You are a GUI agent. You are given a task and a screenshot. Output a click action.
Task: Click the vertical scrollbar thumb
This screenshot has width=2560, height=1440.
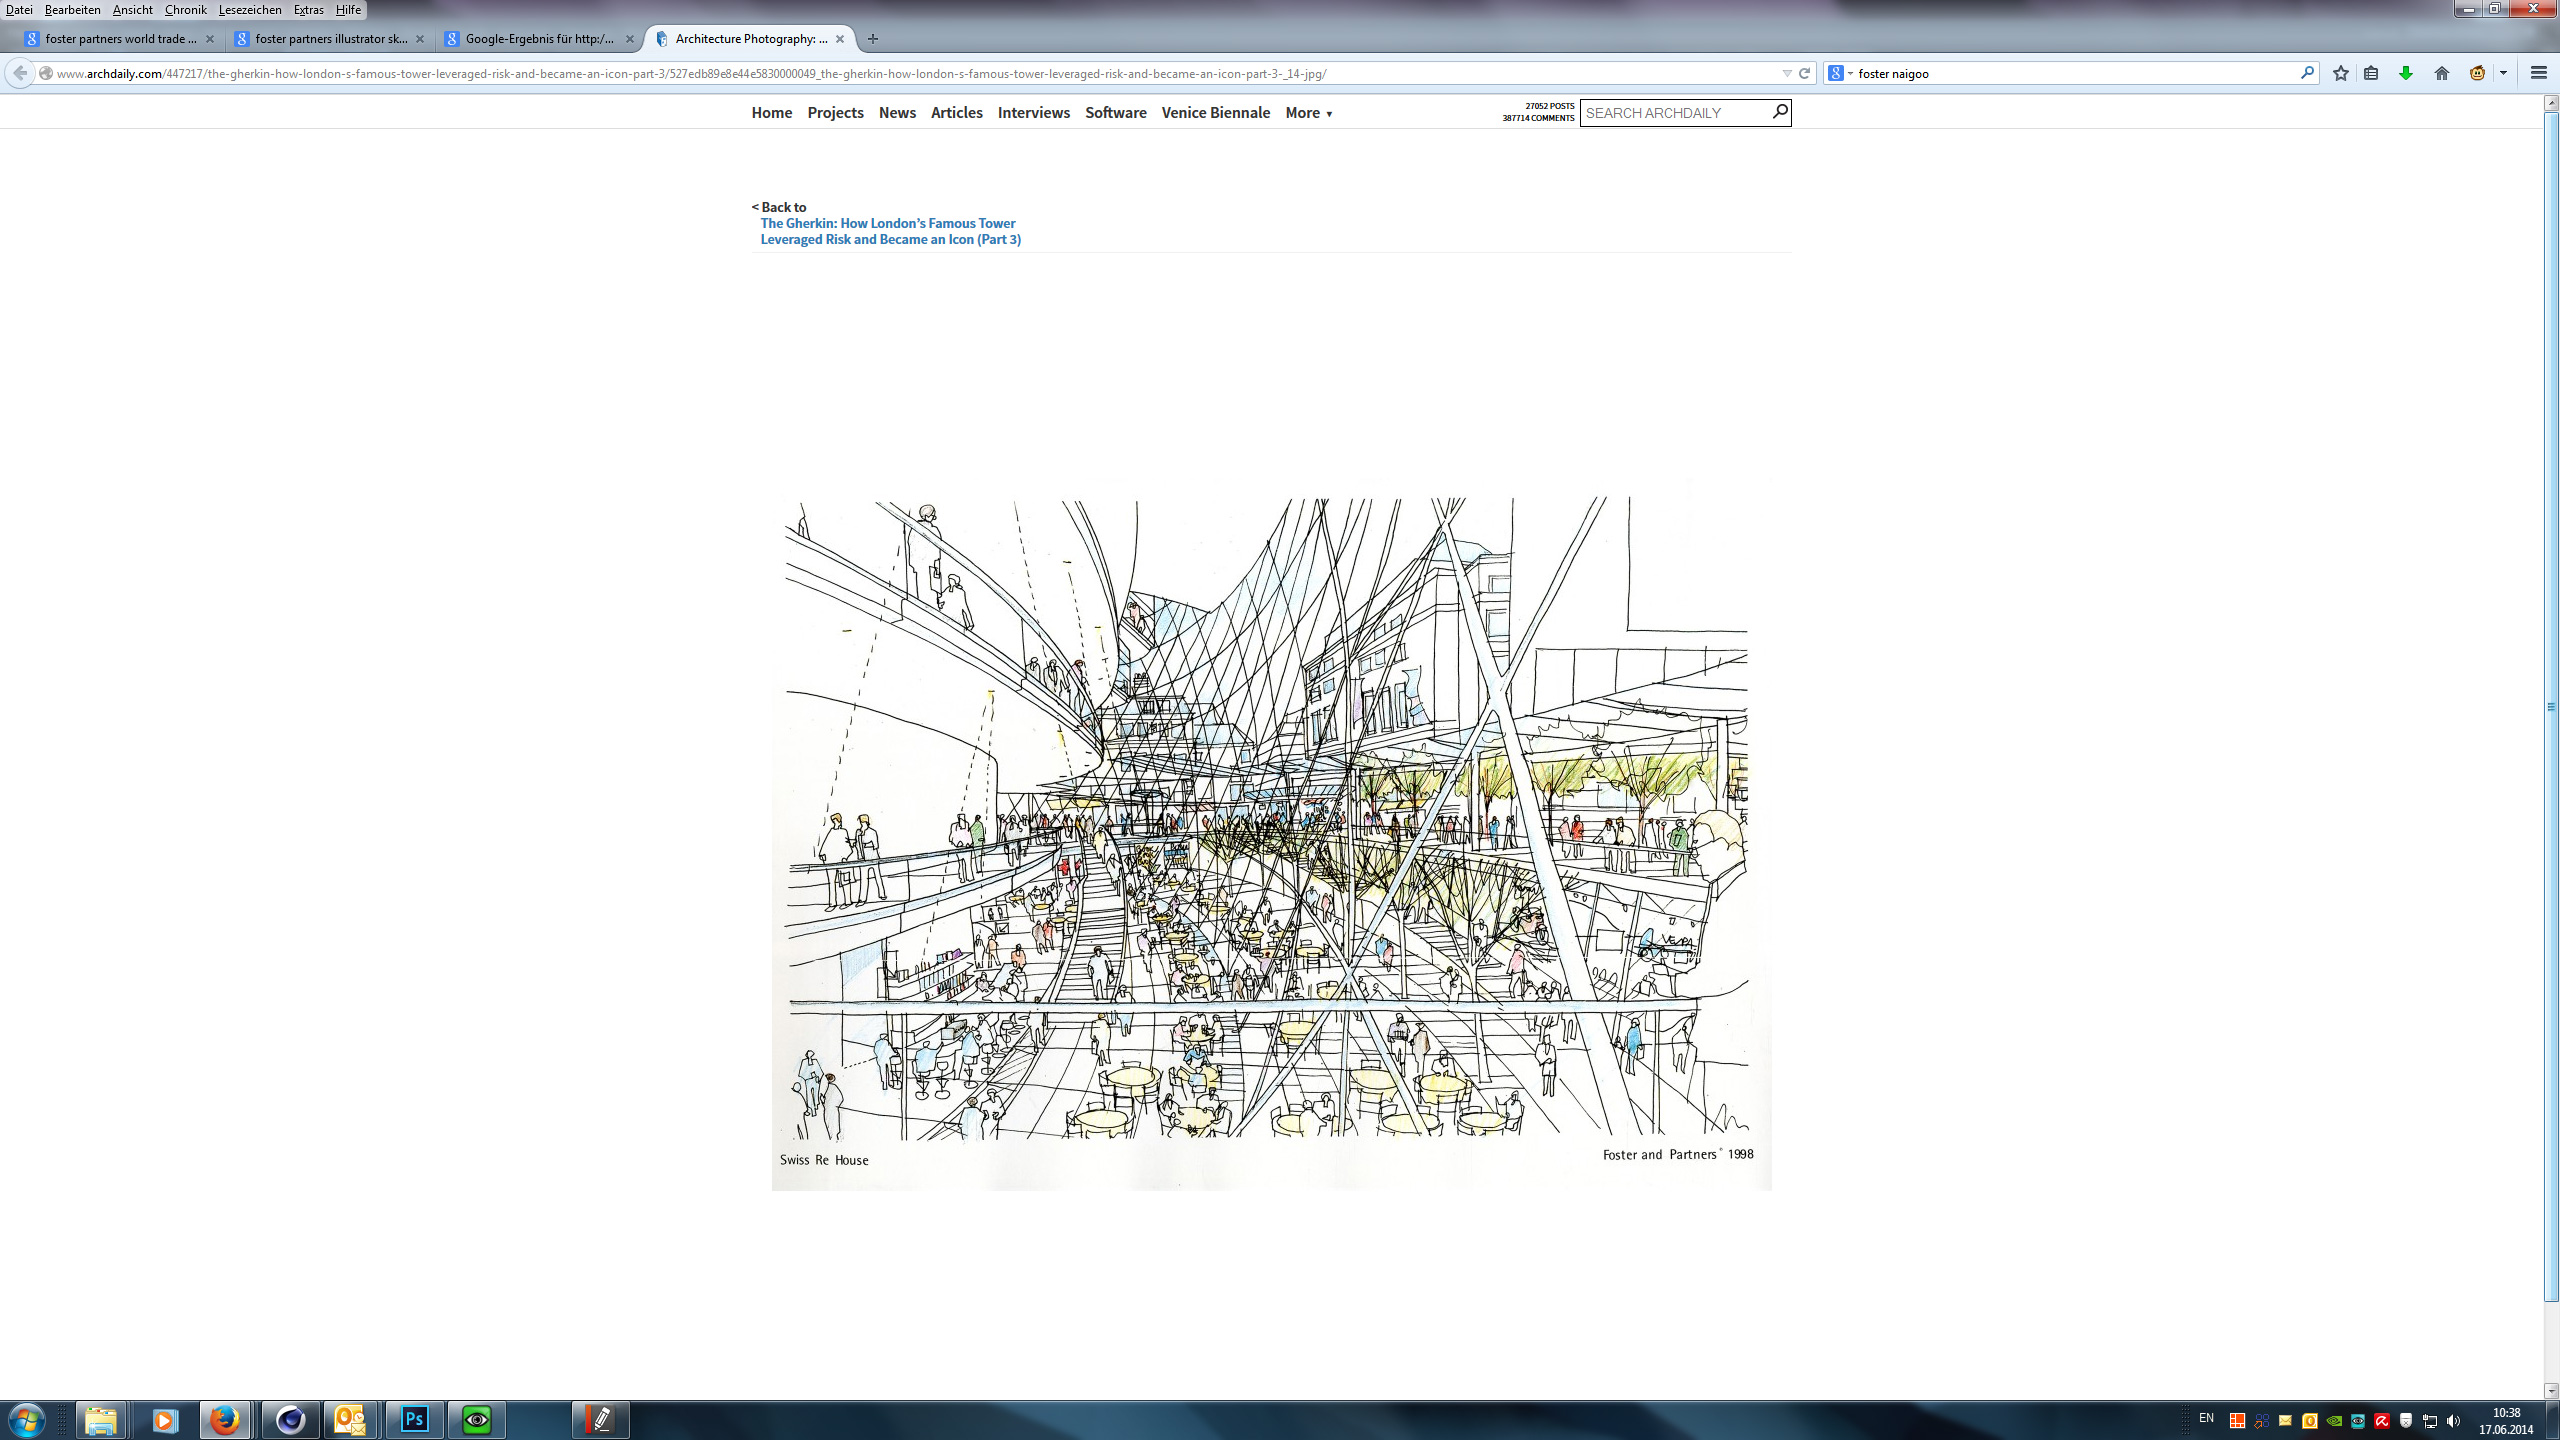2550,706
